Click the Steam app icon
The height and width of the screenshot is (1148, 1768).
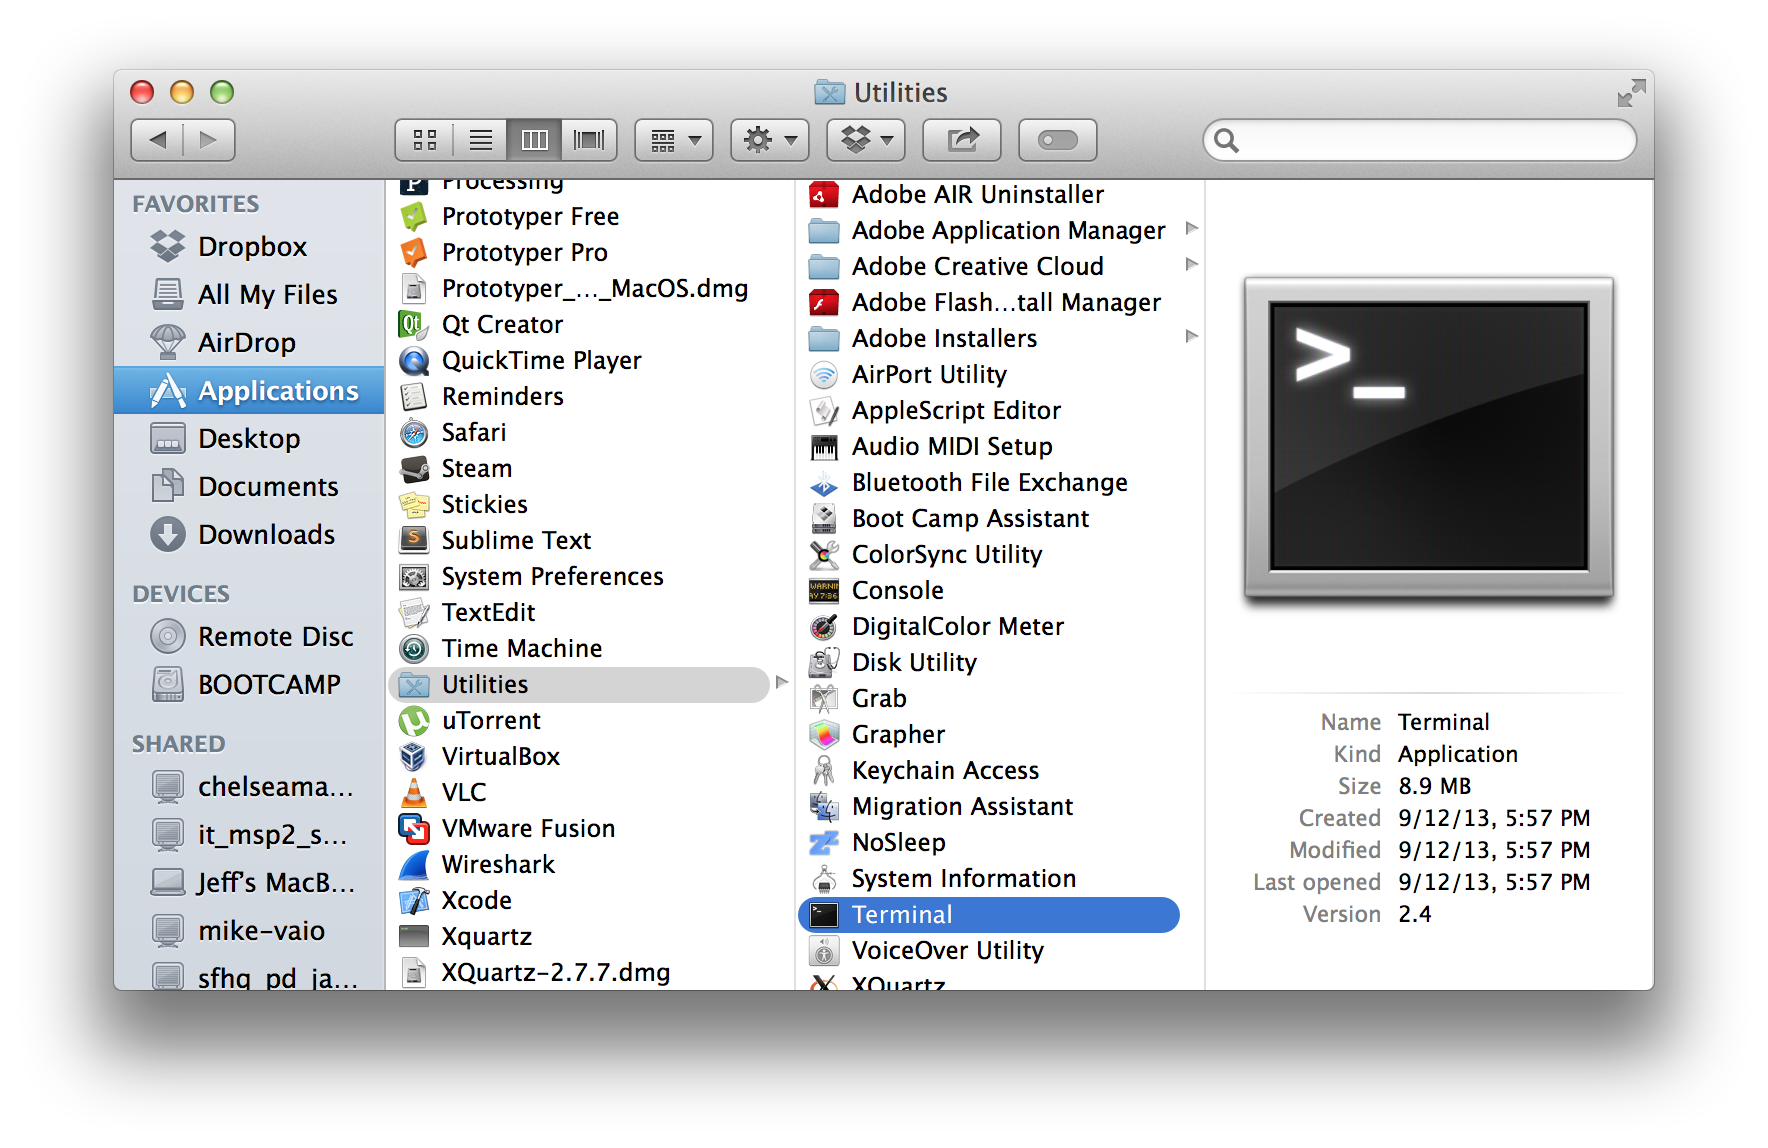coord(414,468)
